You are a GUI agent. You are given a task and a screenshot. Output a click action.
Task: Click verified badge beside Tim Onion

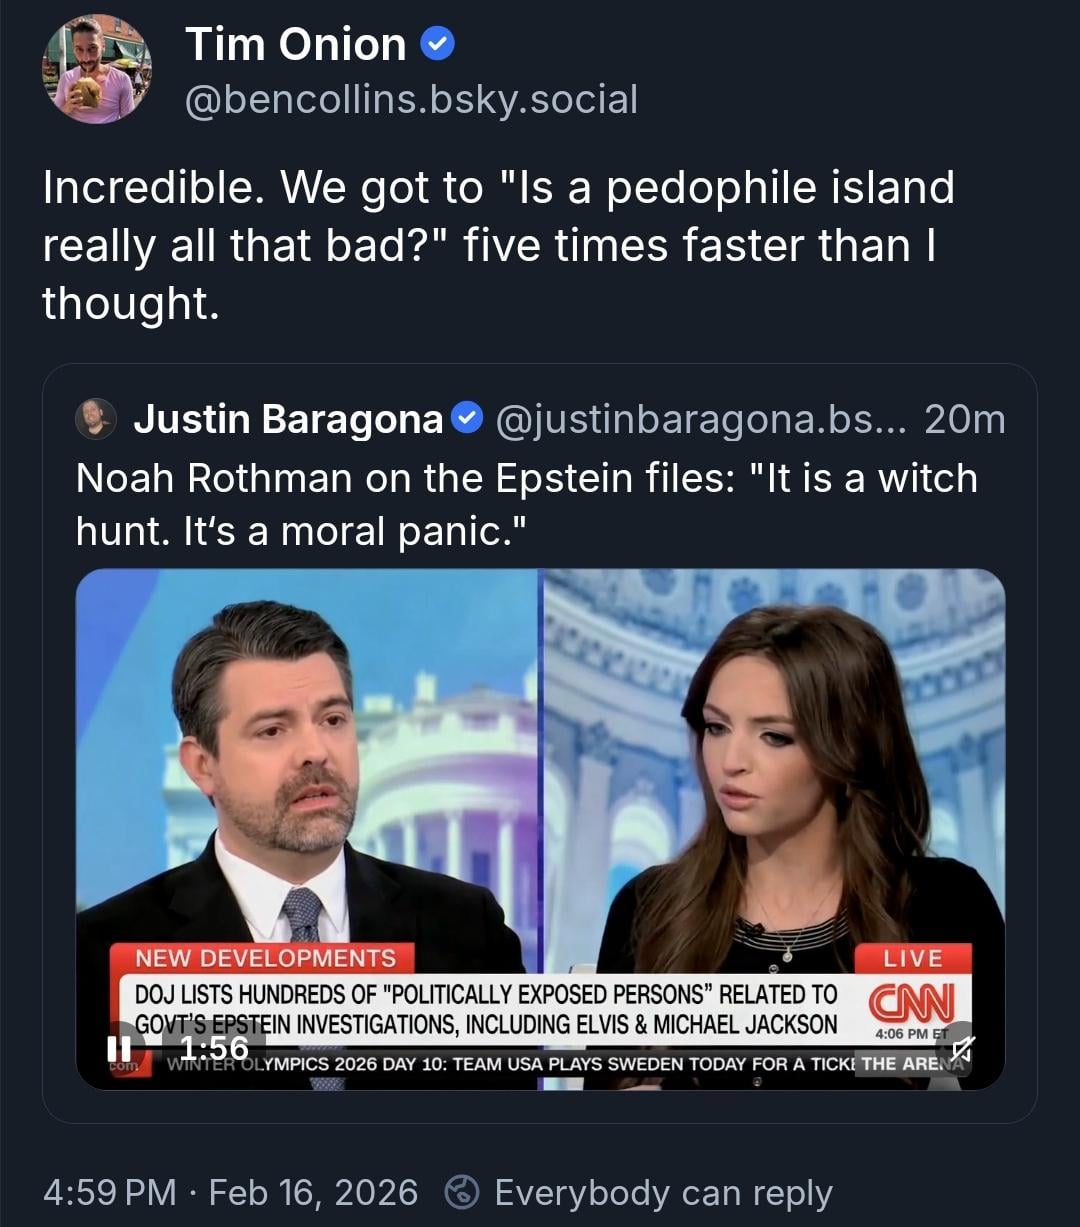pyautogui.click(x=438, y=43)
